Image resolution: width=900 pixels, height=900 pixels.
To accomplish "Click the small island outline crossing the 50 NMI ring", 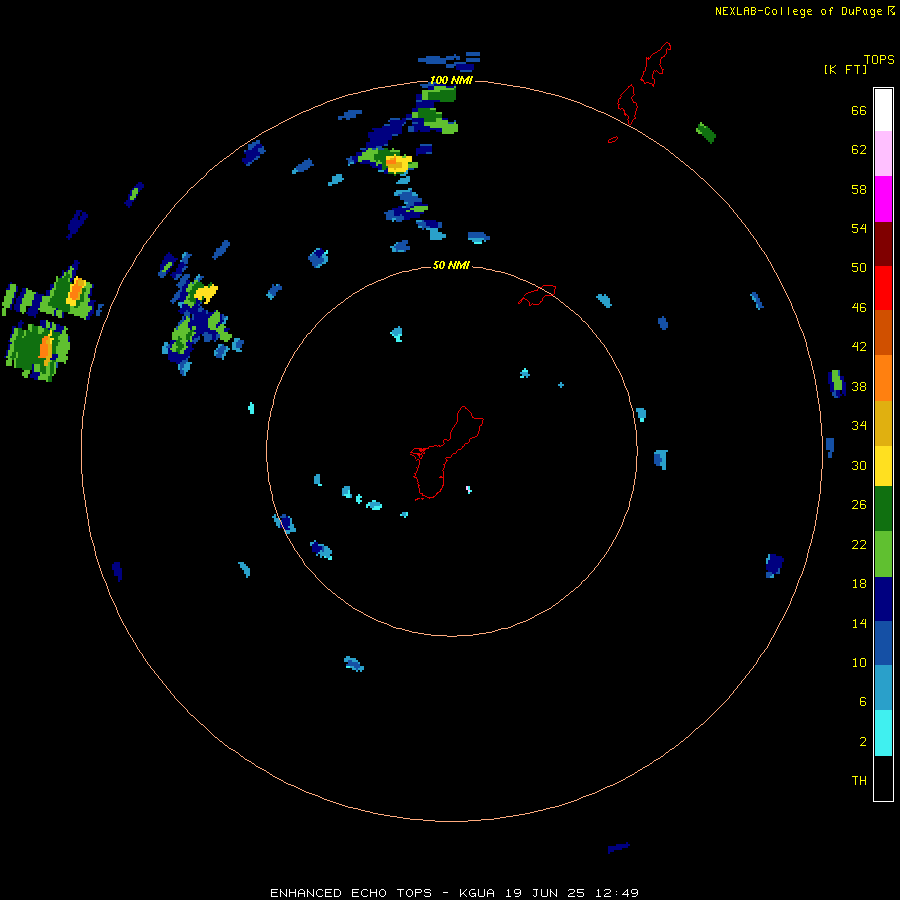I will 537,295.
